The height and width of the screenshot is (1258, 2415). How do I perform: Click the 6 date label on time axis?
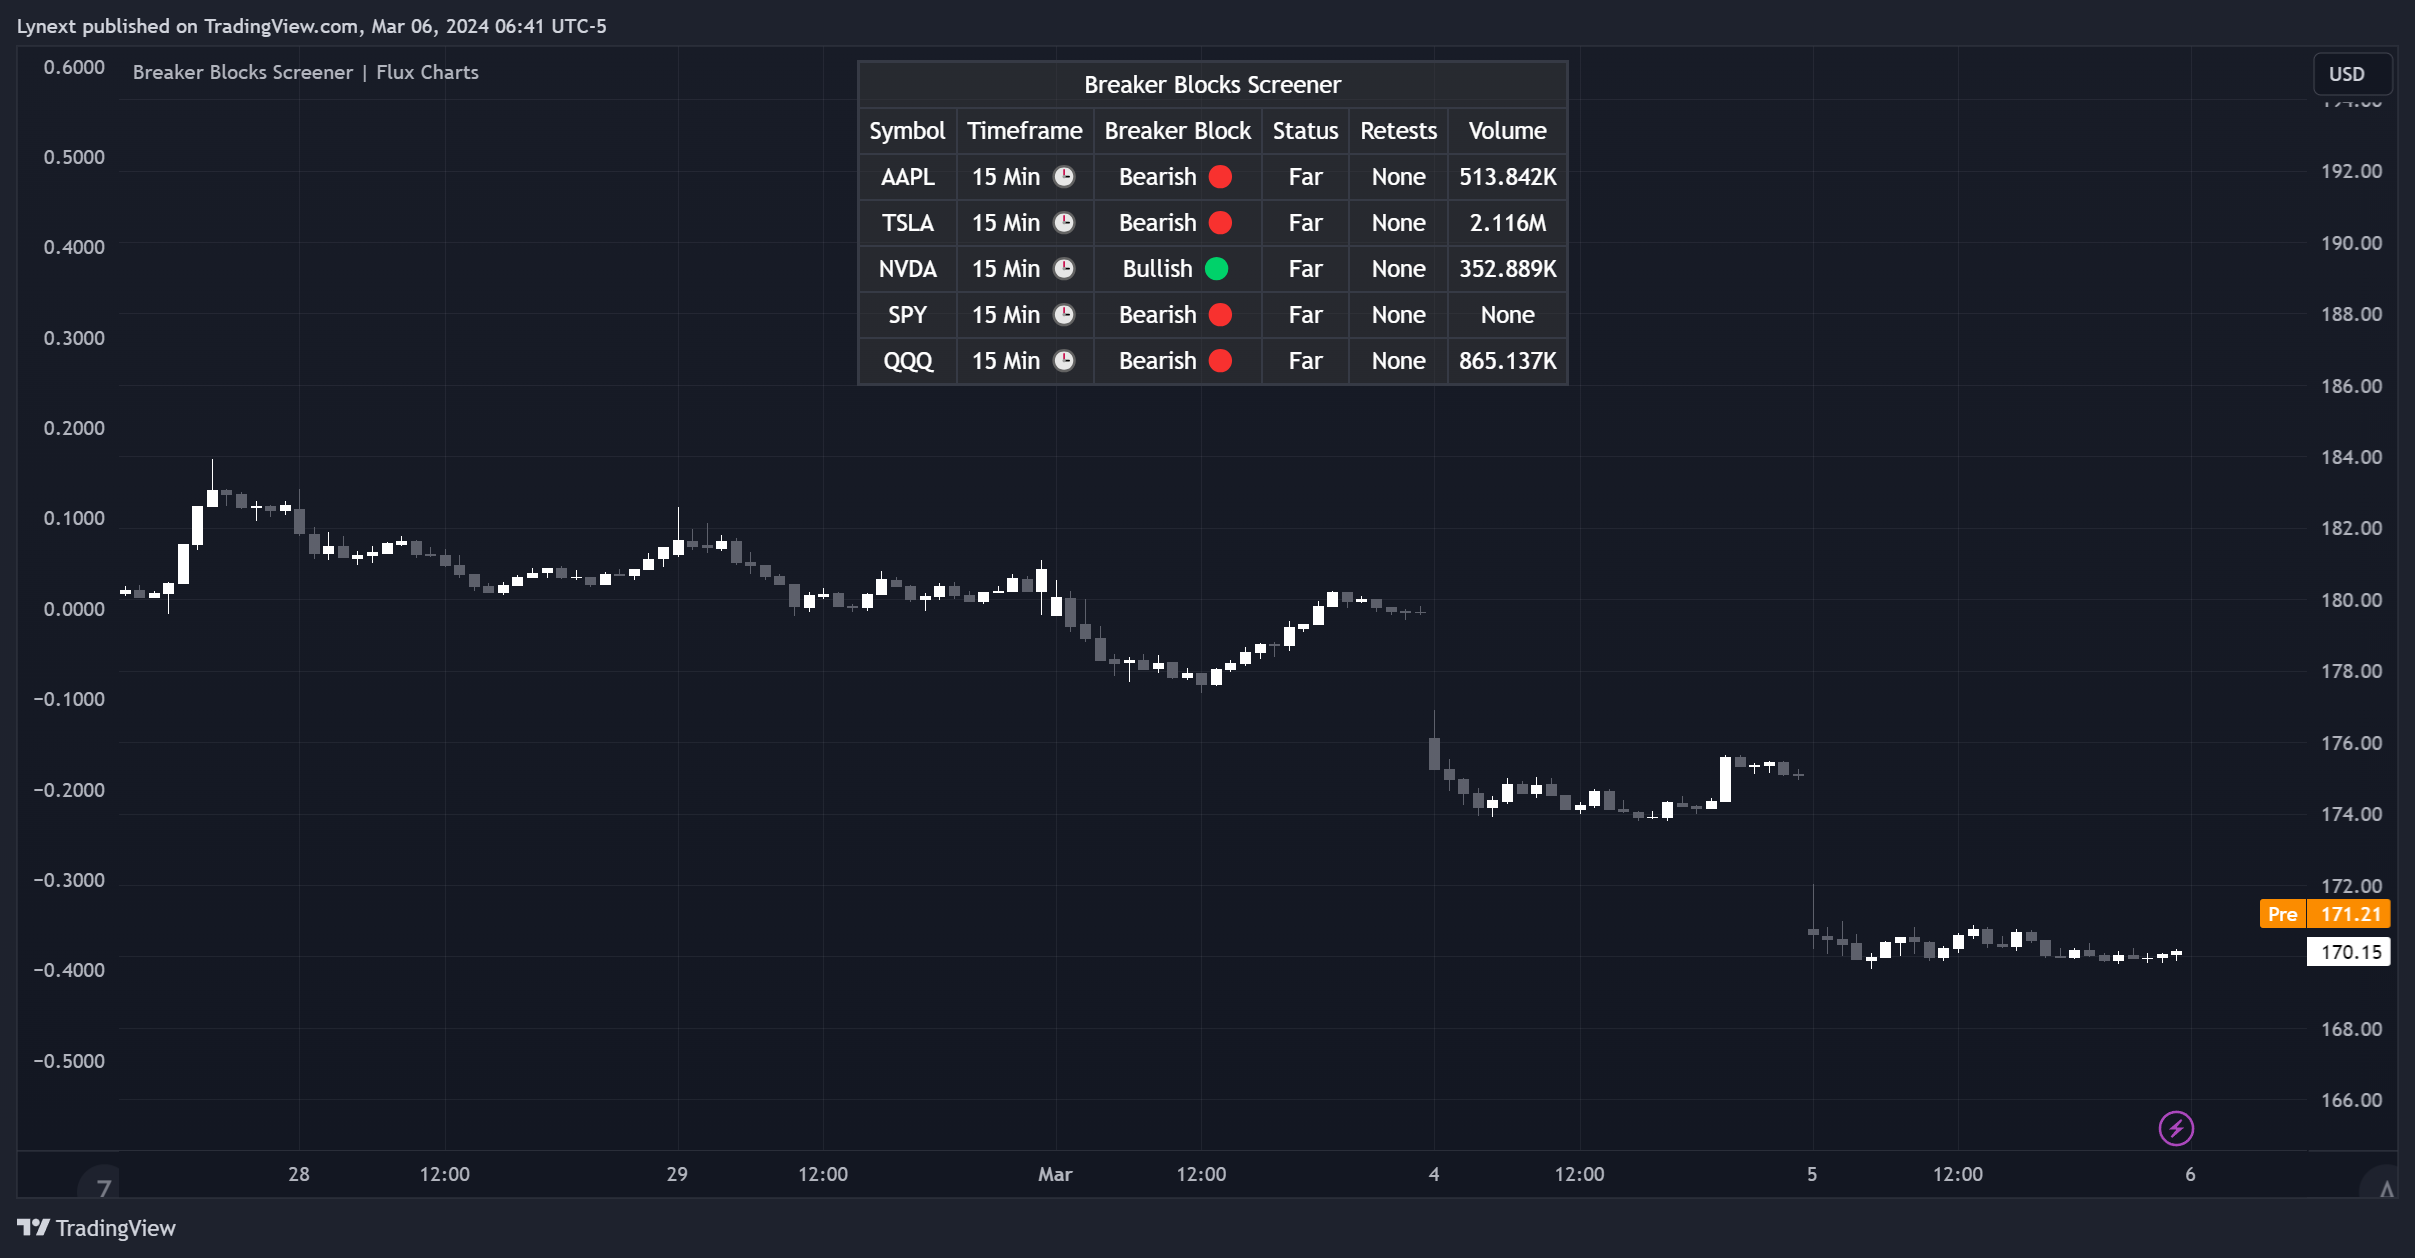2190,1174
